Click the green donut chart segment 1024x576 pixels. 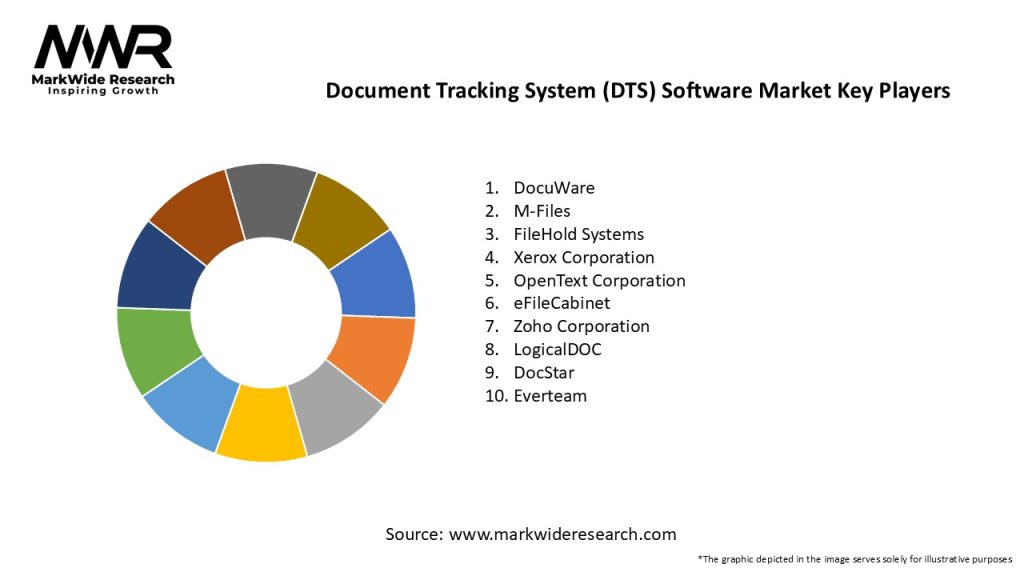pos(153,348)
